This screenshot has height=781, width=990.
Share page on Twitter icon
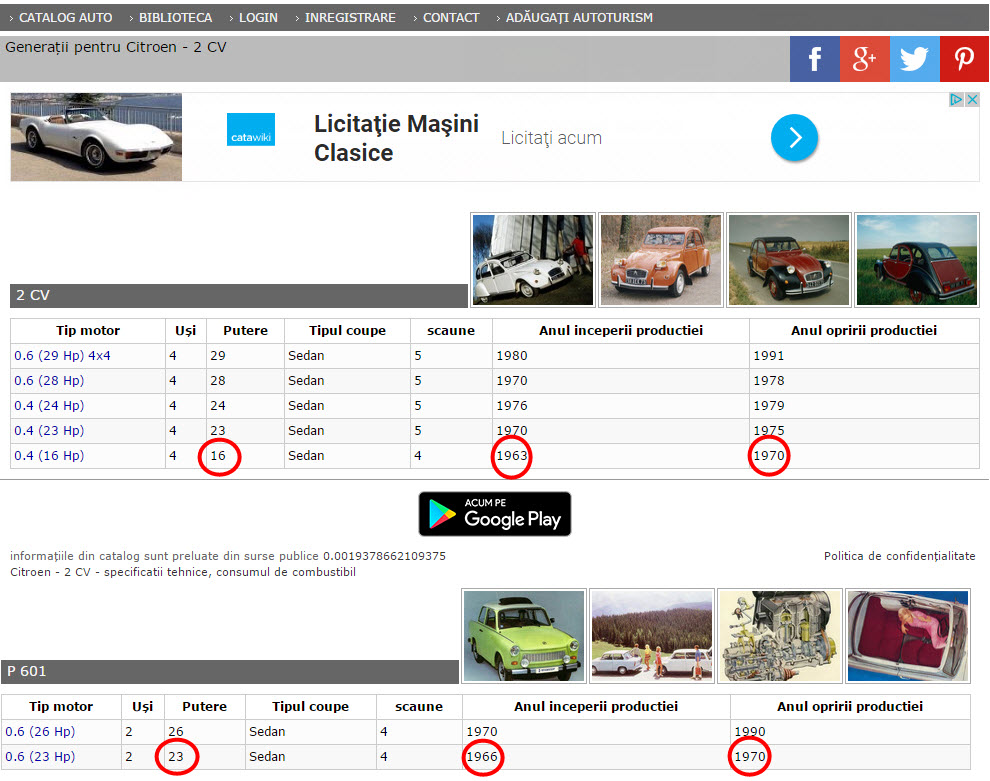coord(914,59)
